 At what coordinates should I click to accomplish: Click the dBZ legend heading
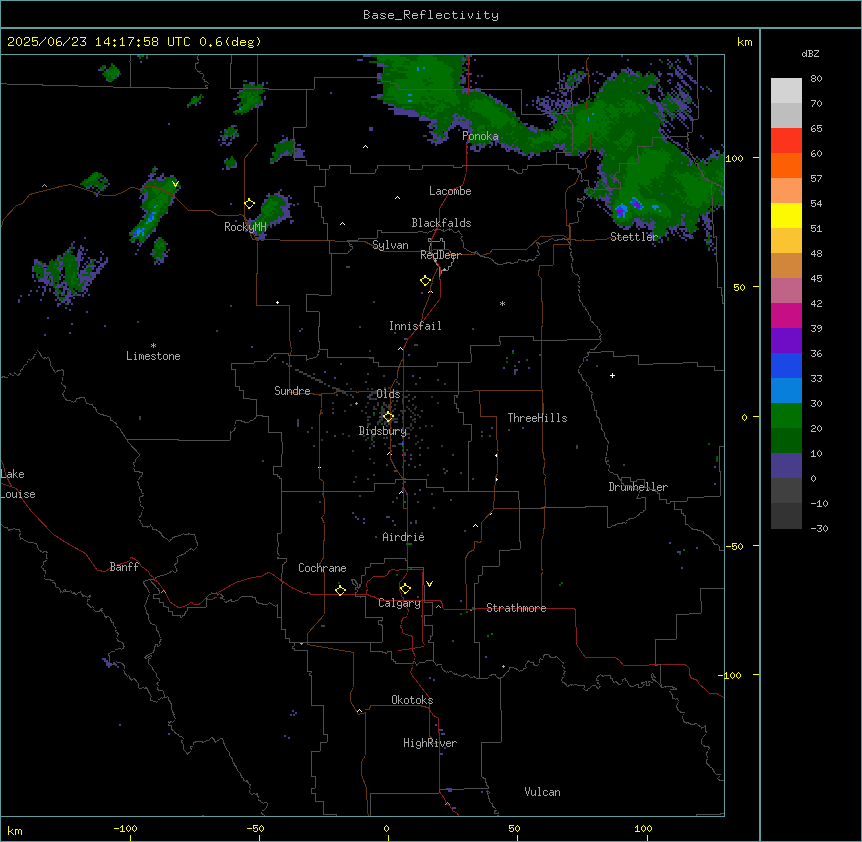tap(810, 54)
